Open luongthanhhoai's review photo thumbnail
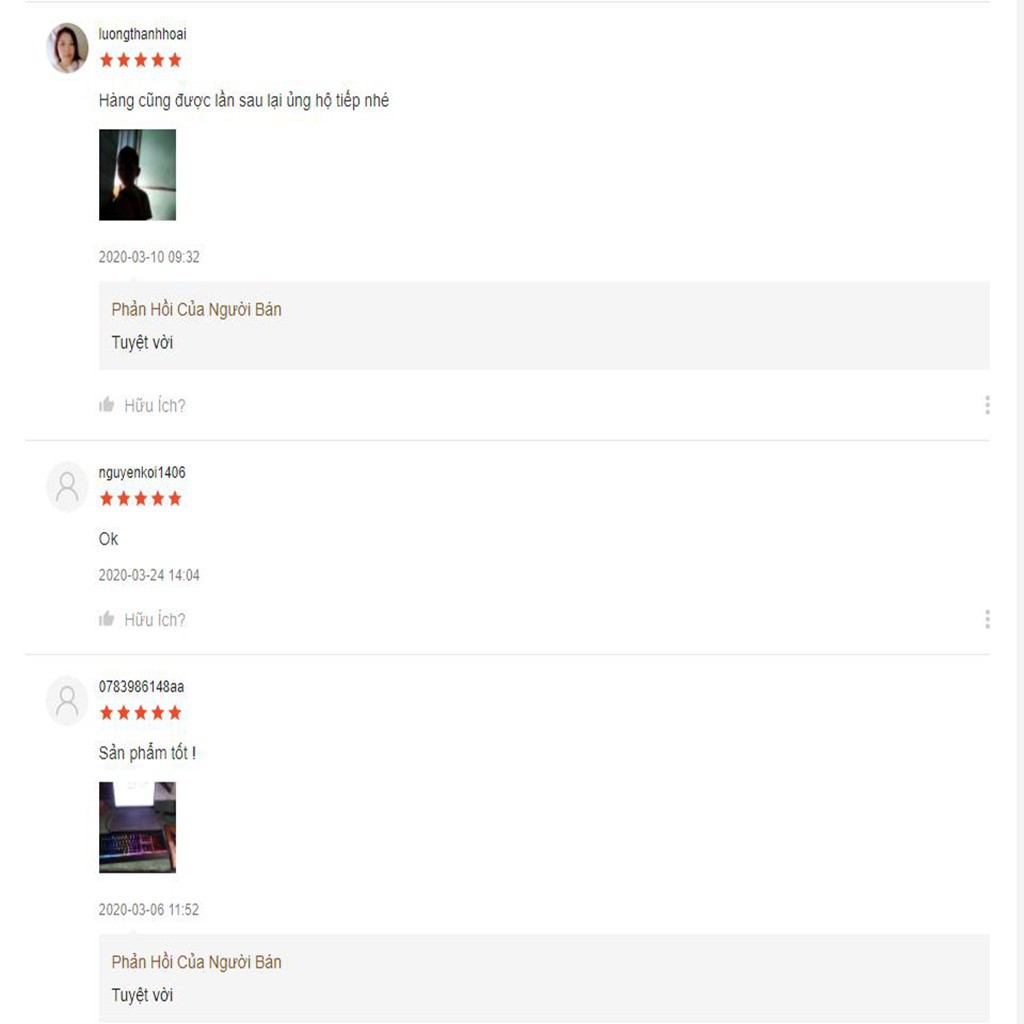 (137, 174)
